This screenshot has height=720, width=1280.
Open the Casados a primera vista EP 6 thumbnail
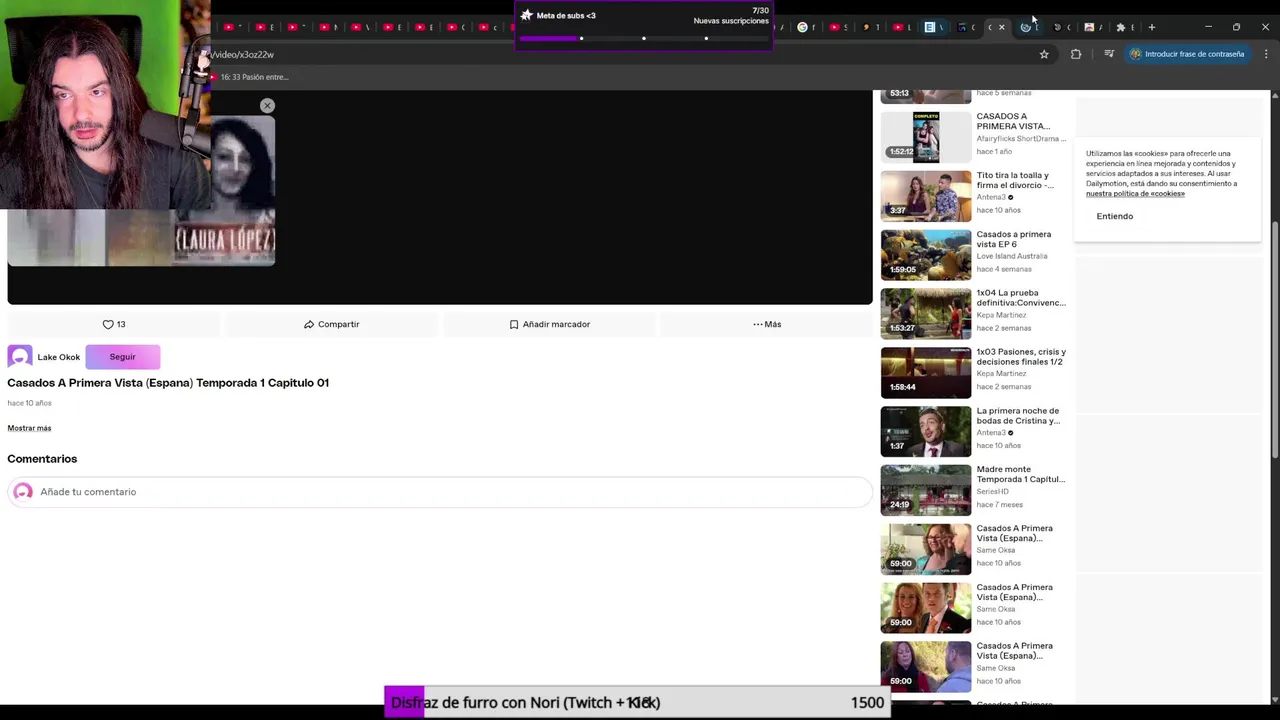tap(926, 255)
